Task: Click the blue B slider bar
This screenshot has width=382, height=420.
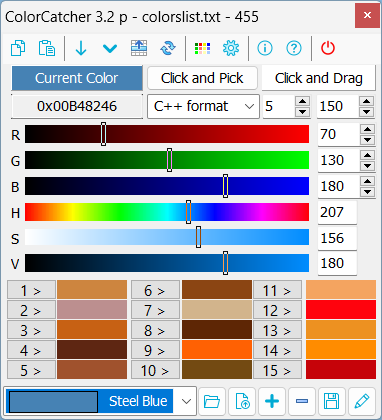Action: 167,186
